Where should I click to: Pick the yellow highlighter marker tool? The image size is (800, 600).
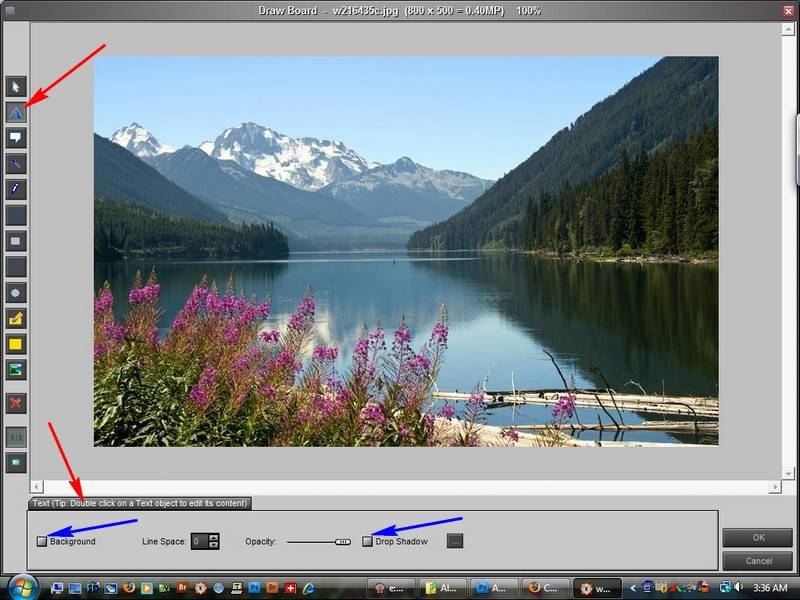pyautogui.click(x=16, y=318)
